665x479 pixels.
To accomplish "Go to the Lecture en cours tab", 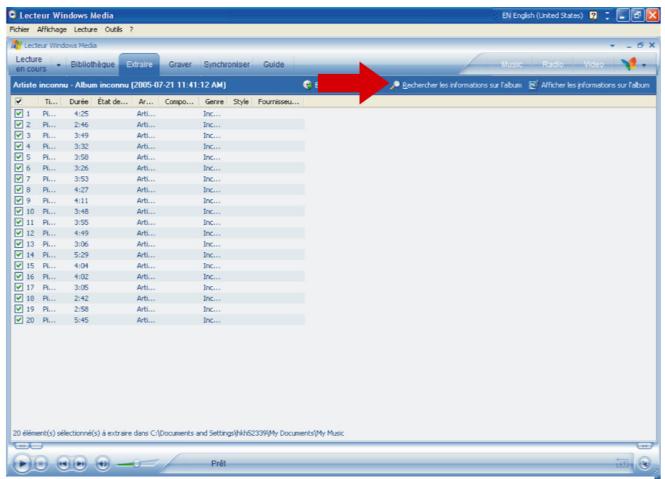I will coord(29,64).
